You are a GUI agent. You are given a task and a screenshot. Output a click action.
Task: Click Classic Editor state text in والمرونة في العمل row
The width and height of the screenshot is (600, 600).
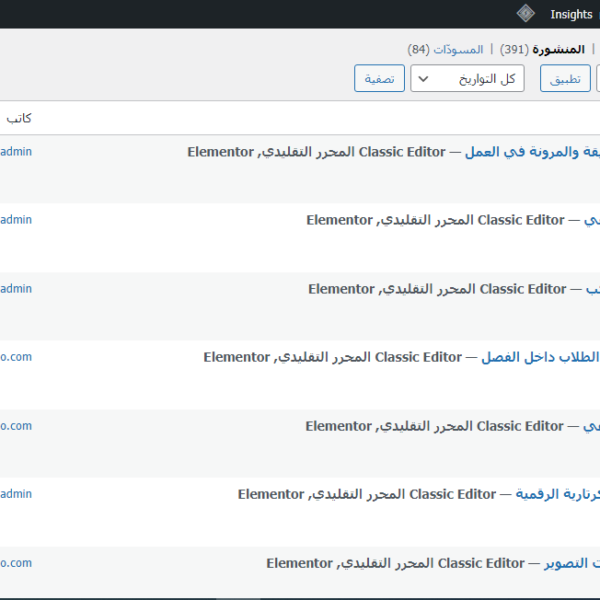402,152
